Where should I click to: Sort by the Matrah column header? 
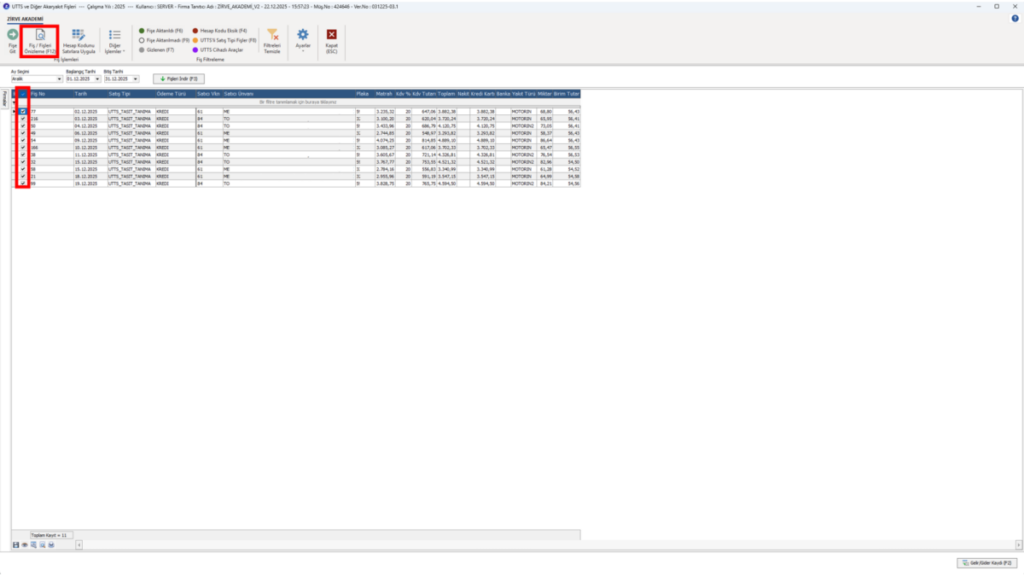383,94
